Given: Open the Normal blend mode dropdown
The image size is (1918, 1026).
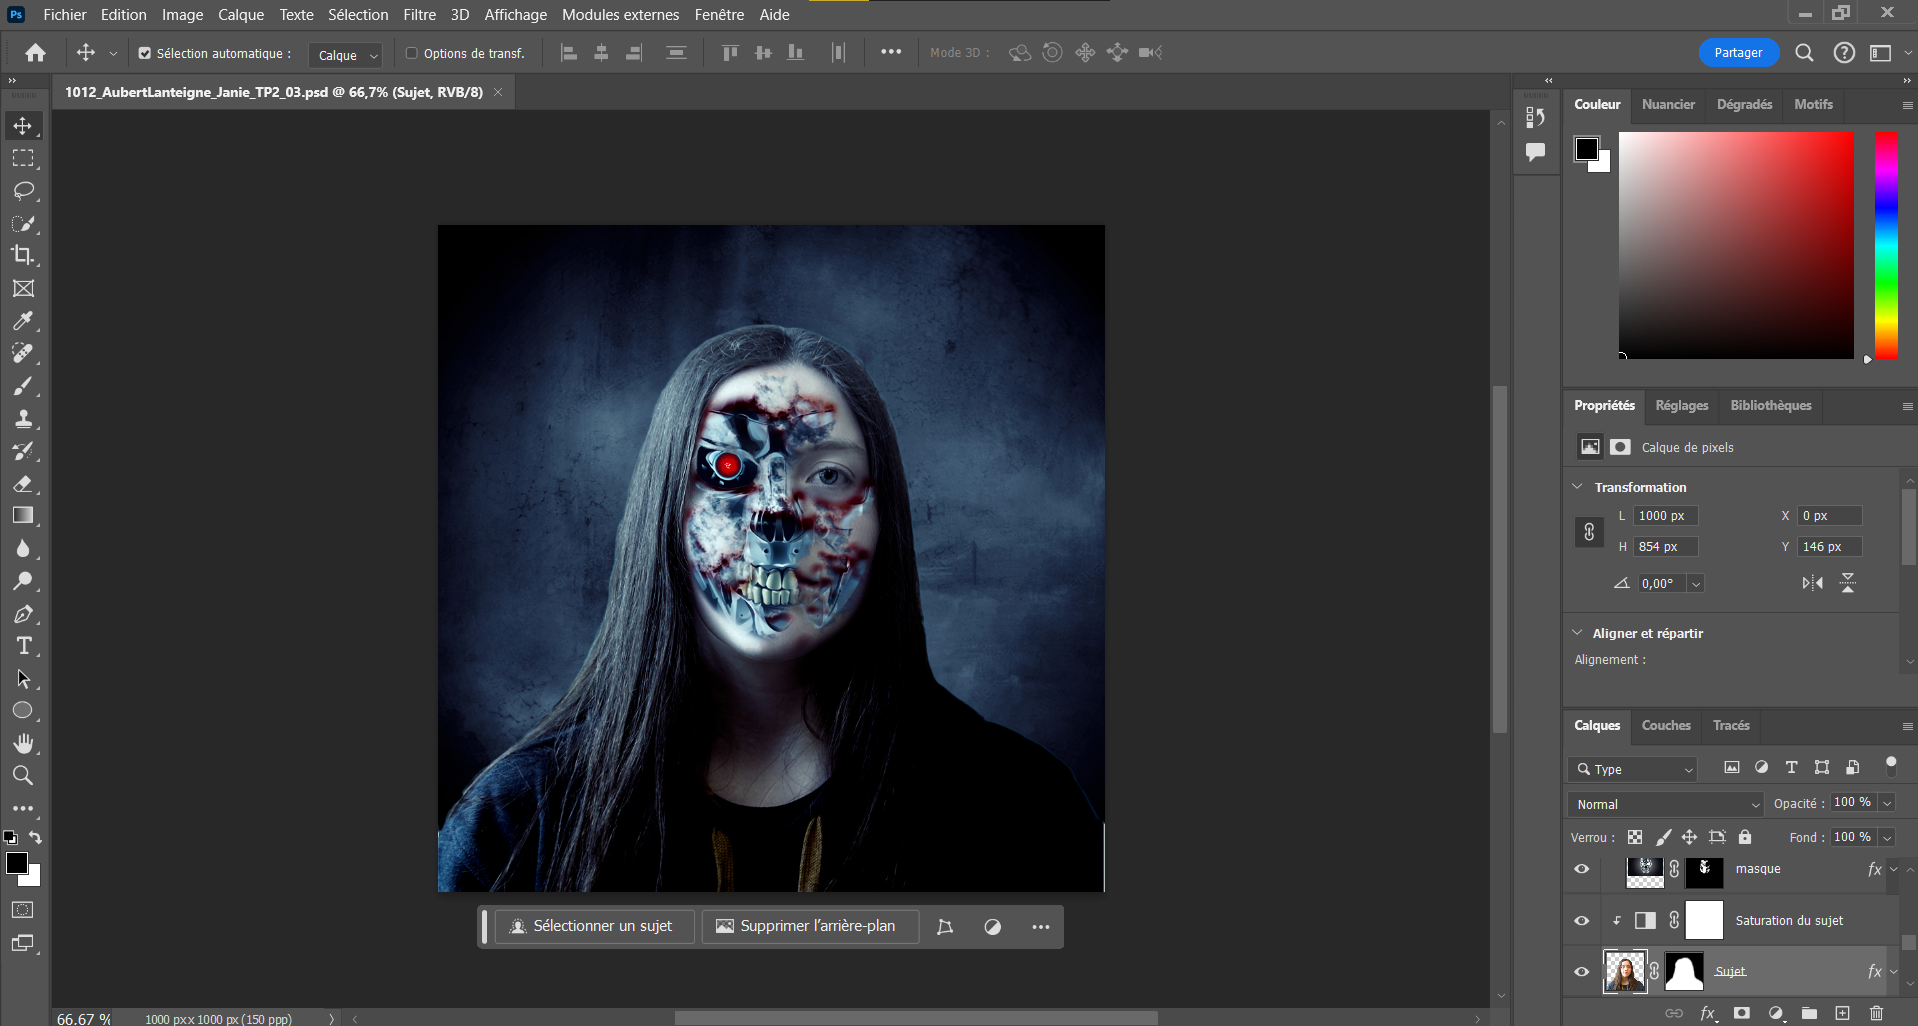Looking at the screenshot, I should tap(1665, 804).
